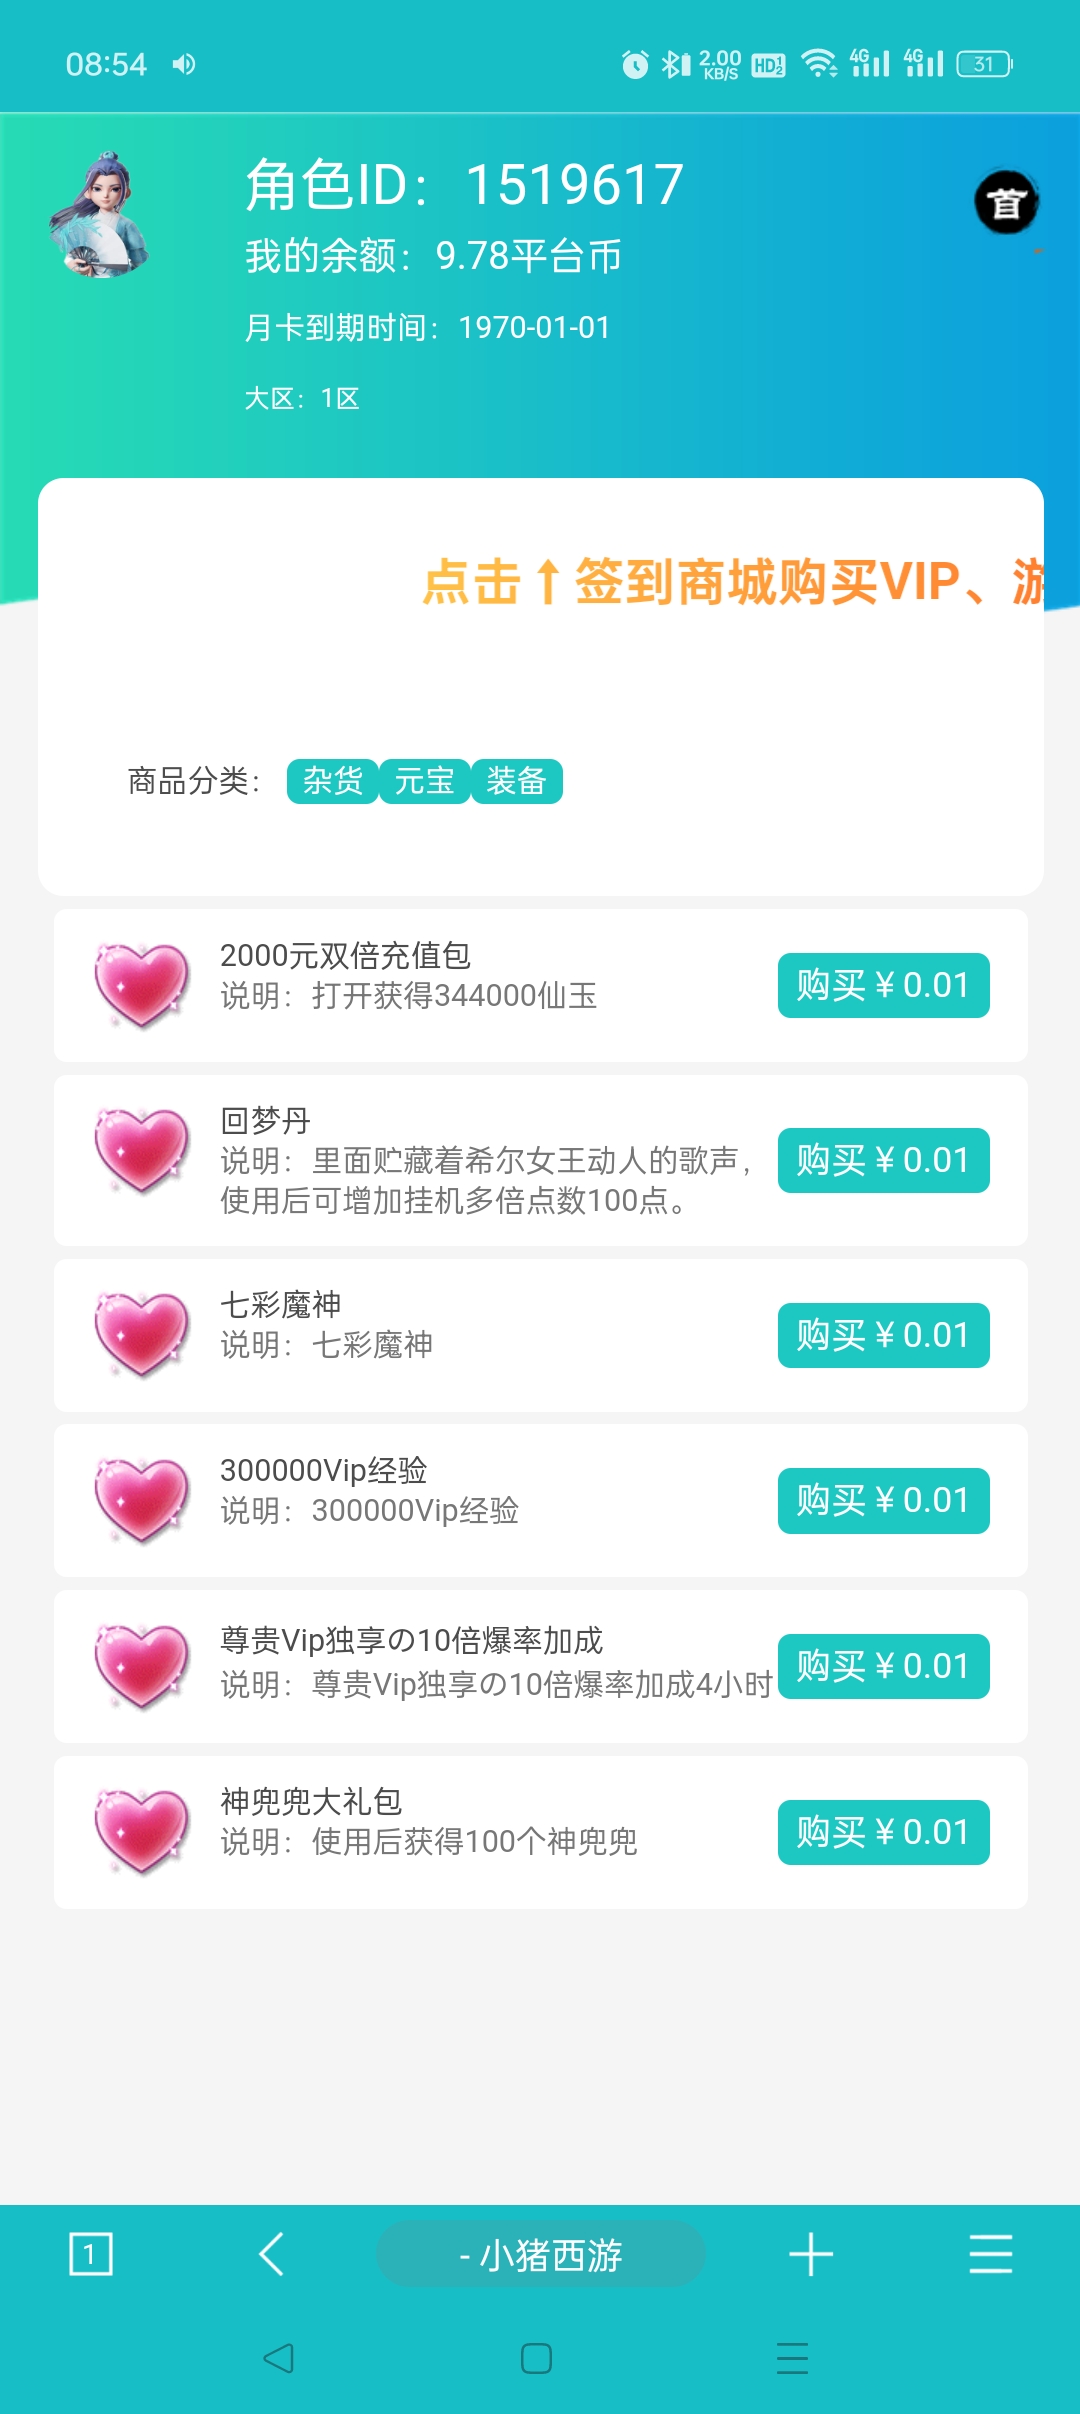Screen dimensions: 1080x2414
Task: Open the browser tabs counter icon
Action: click(90, 2254)
